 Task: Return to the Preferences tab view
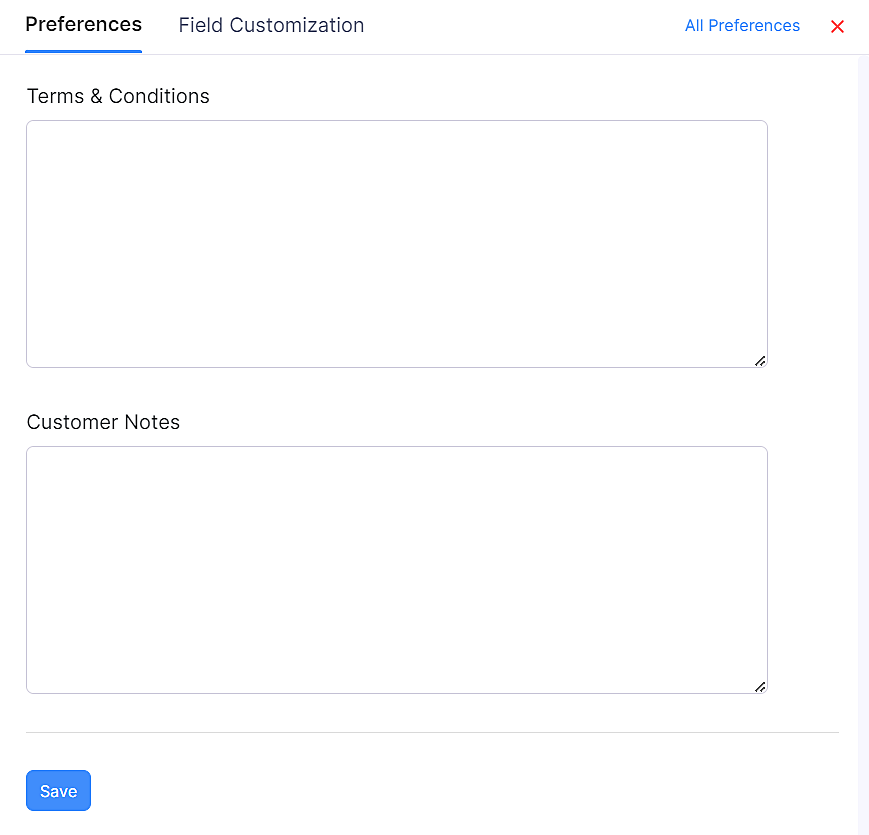tap(83, 25)
